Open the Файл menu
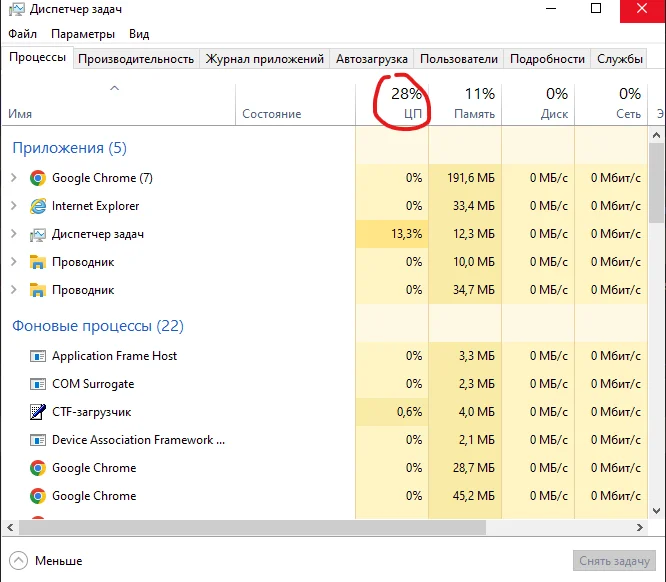This screenshot has height=582, width=666. pos(22,33)
